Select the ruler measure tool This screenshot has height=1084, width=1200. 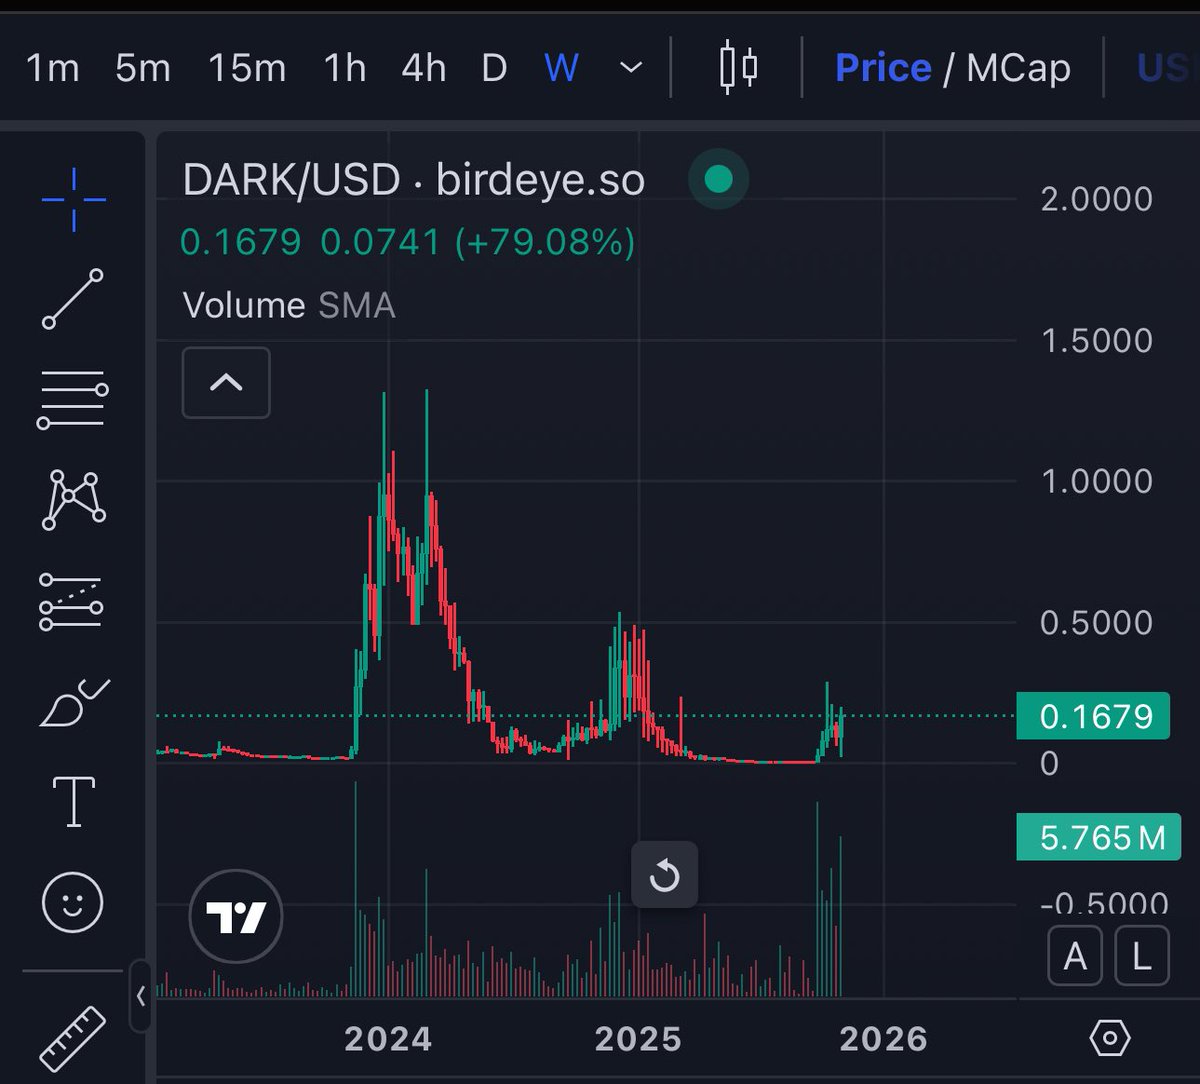[x=72, y=1038]
